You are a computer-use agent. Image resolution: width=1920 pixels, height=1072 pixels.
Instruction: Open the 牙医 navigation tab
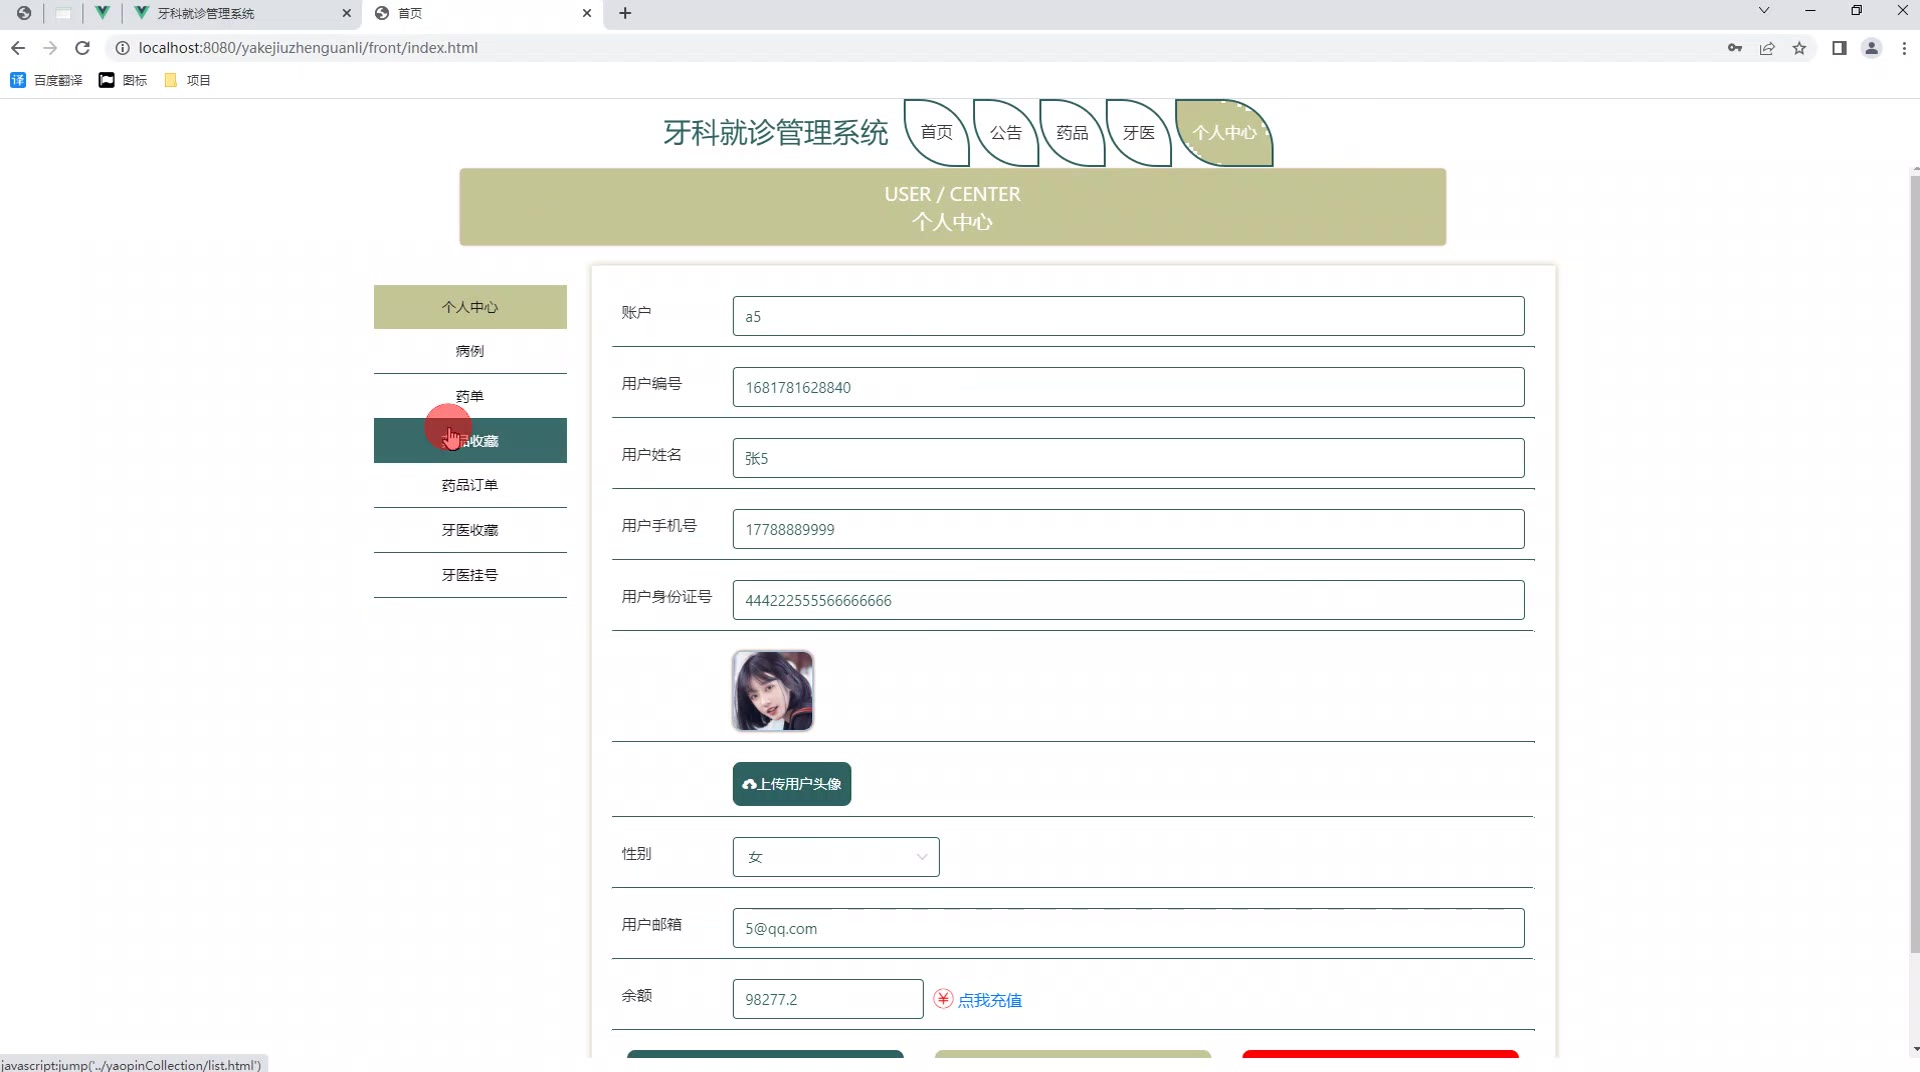1139,132
